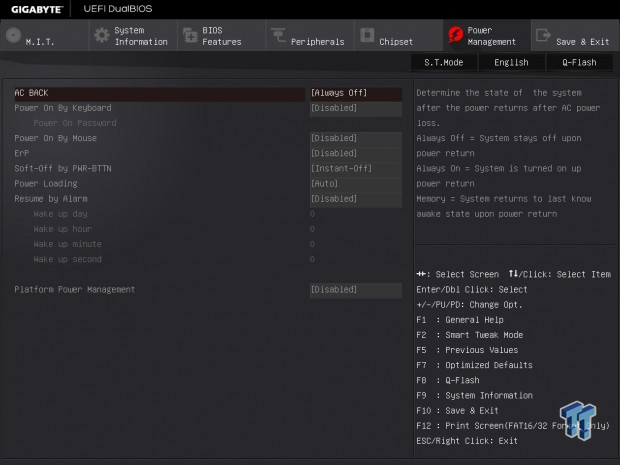
Task: Select the Power Loading label
Action: [46, 183]
